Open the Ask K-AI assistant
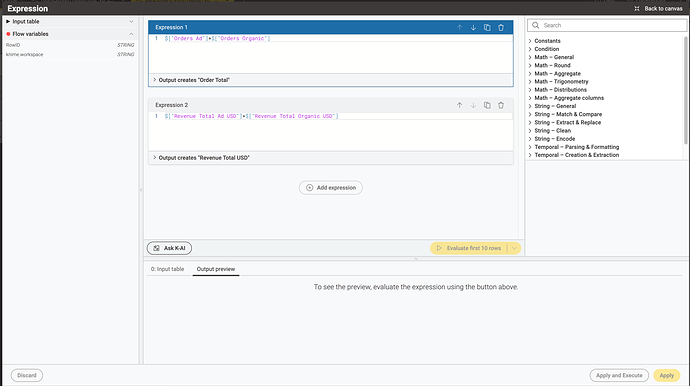690x386 pixels. (169, 248)
